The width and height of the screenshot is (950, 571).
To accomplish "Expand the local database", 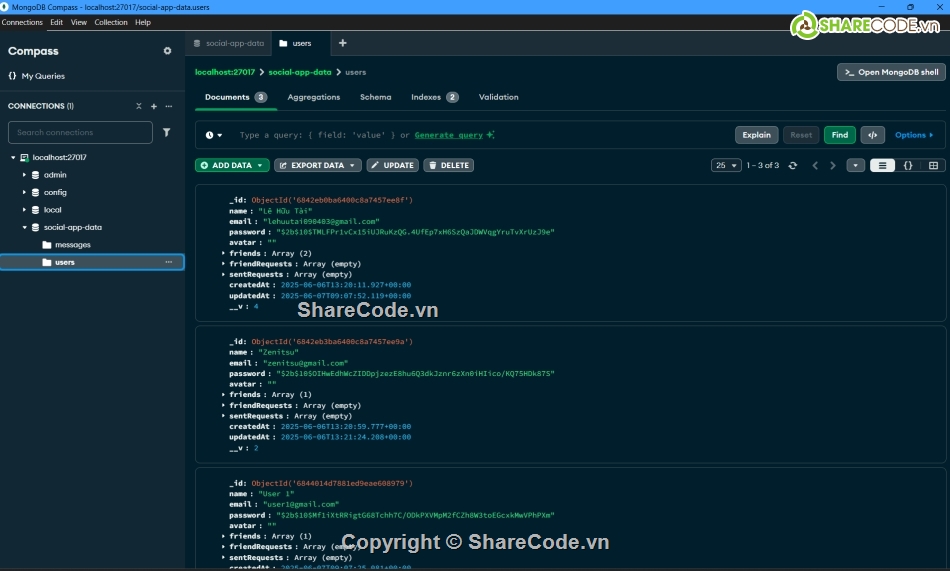I will 24,210.
